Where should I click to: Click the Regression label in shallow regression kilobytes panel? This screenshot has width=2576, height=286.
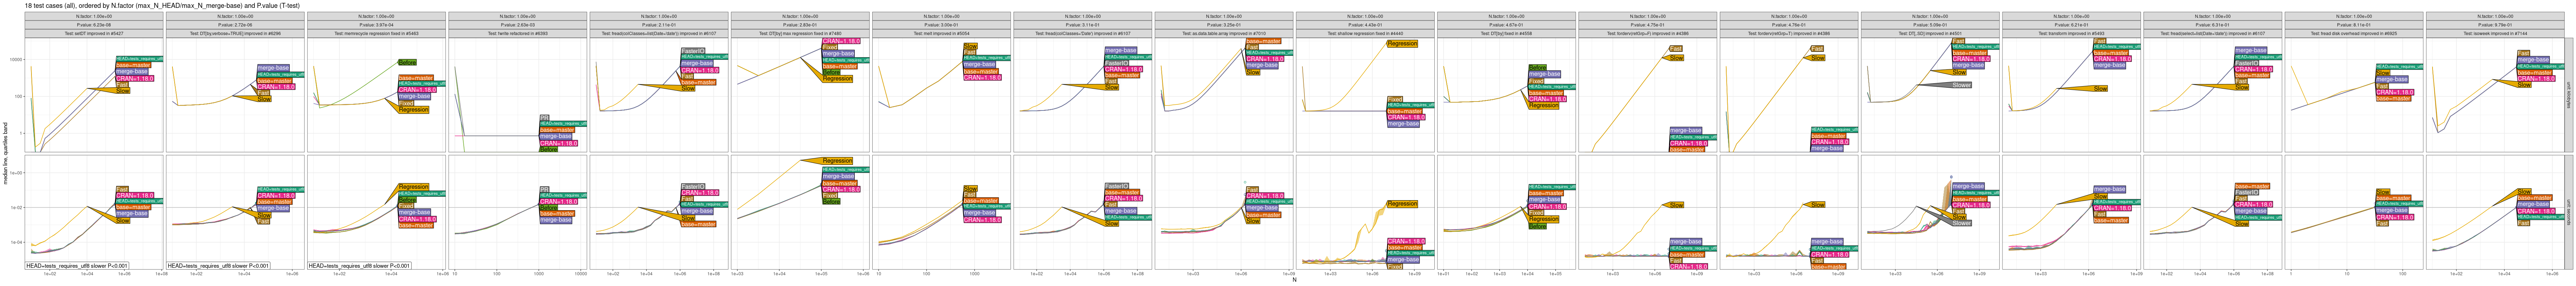click(1402, 43)
